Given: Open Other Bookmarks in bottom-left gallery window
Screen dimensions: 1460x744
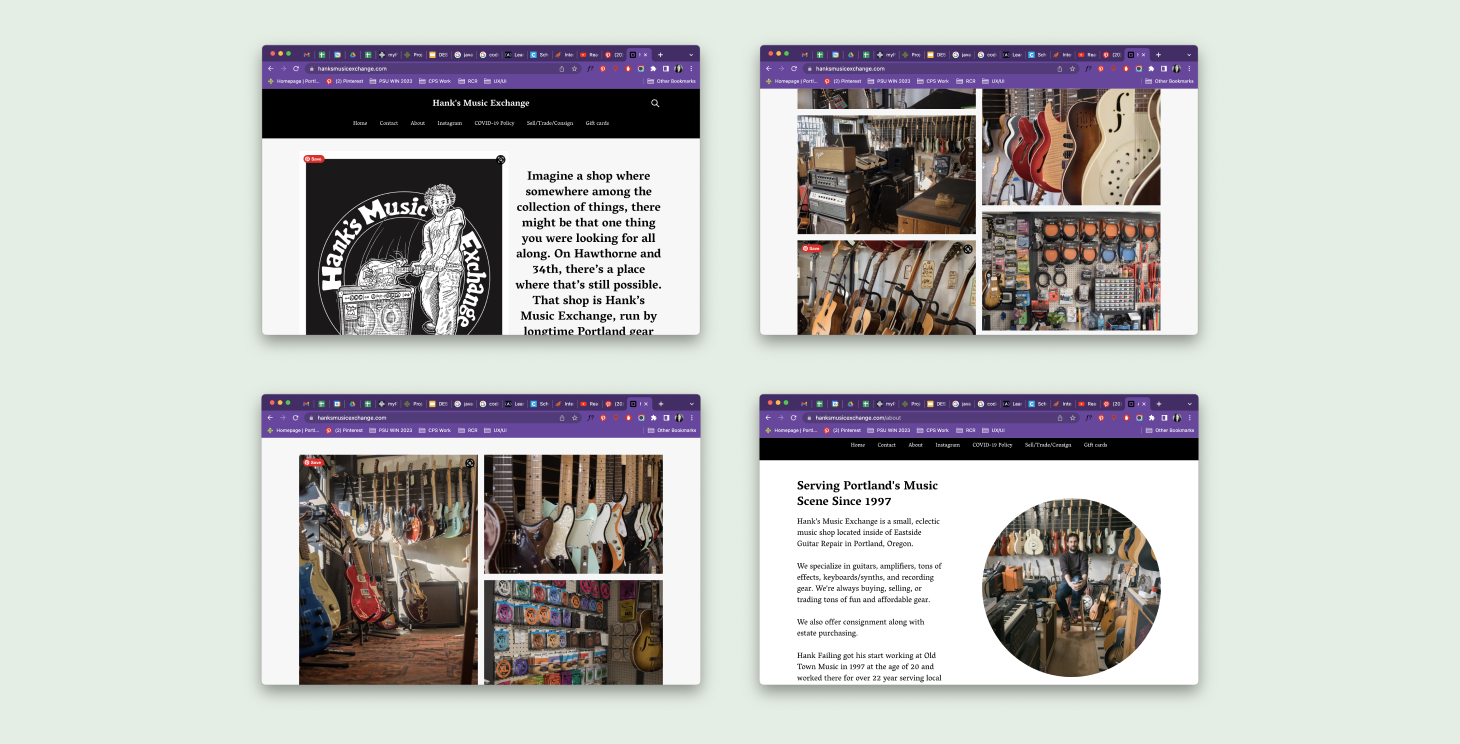Looking at the screenshot, I should [x=671, y=430].
